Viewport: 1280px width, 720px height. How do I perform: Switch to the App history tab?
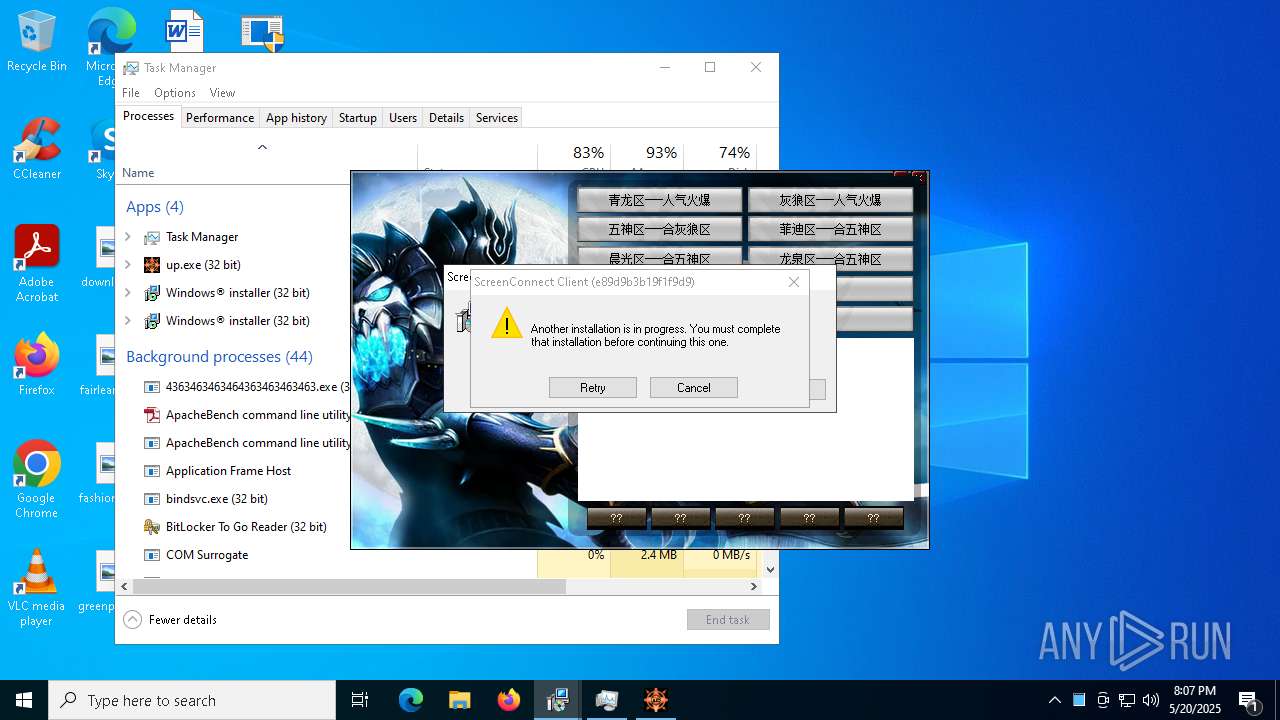point(296,118)
